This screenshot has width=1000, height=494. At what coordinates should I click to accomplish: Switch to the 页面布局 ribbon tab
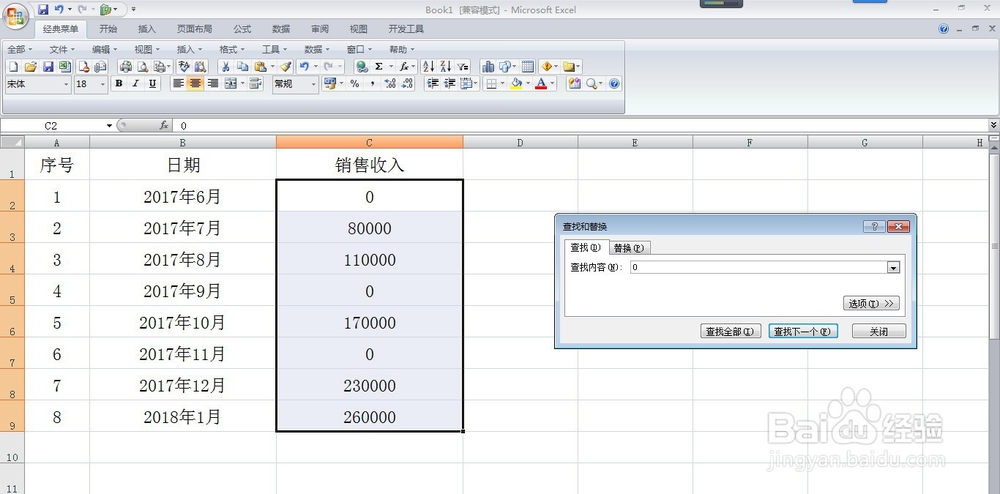tap(195, 29)
